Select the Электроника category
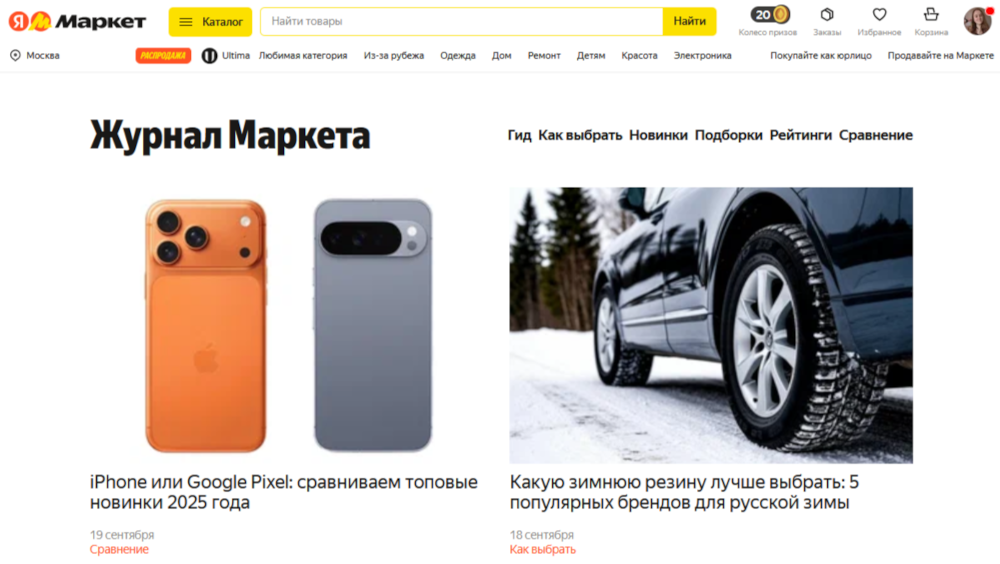This screenshot has width=1000, height=564. tap(702, 56)
